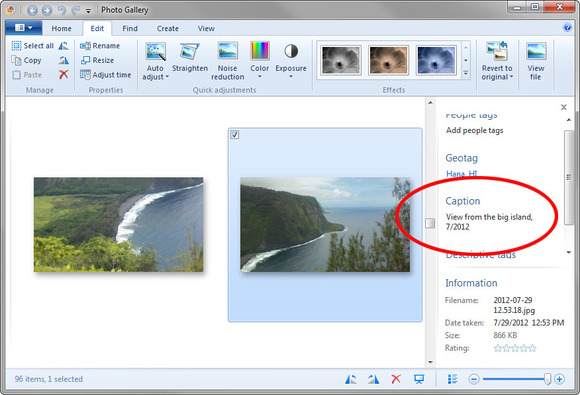
Task: Select the Edit tab
Action: tap(97, 28)
